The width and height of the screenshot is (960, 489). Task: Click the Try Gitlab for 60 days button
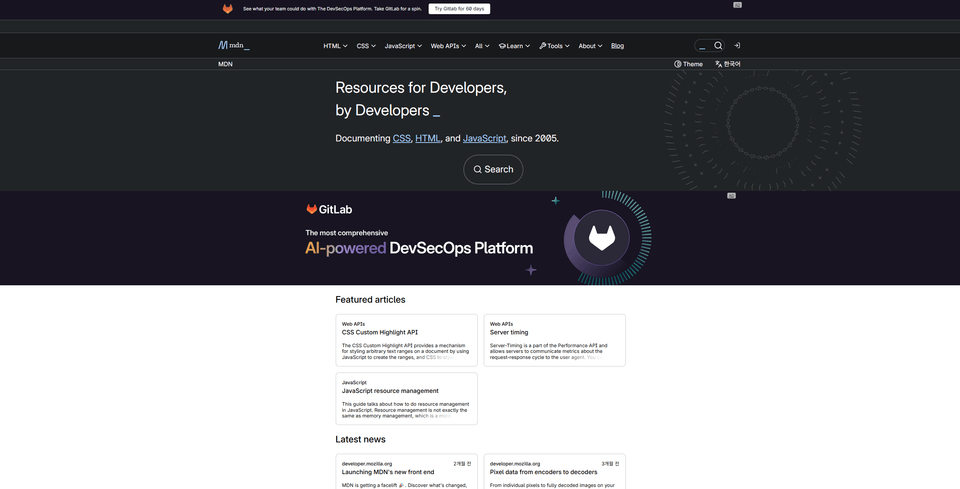[x=459, y=8]
